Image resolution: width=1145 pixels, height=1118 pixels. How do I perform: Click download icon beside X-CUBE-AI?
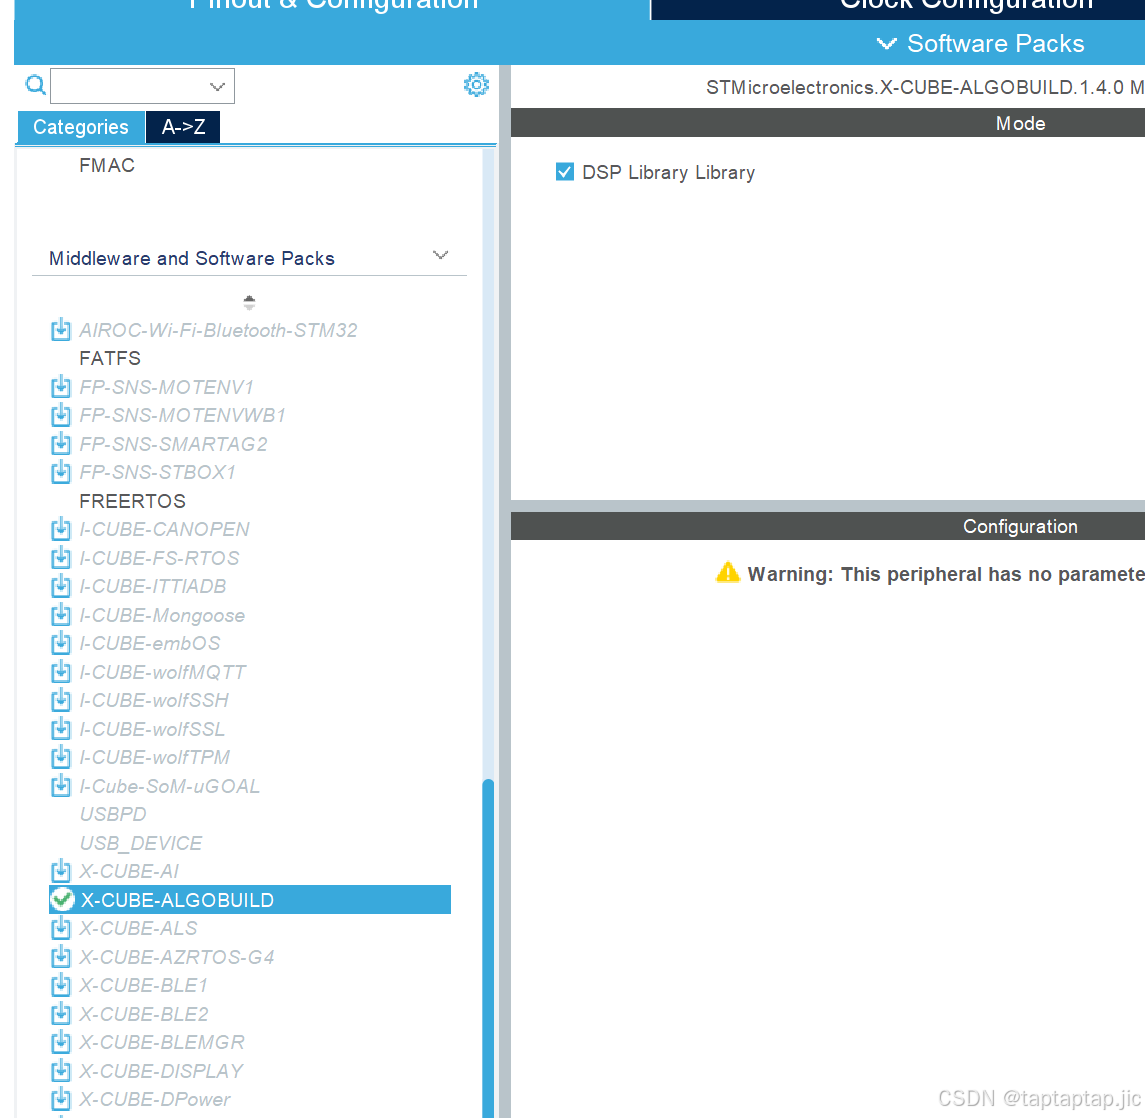(x=61, y=870)
